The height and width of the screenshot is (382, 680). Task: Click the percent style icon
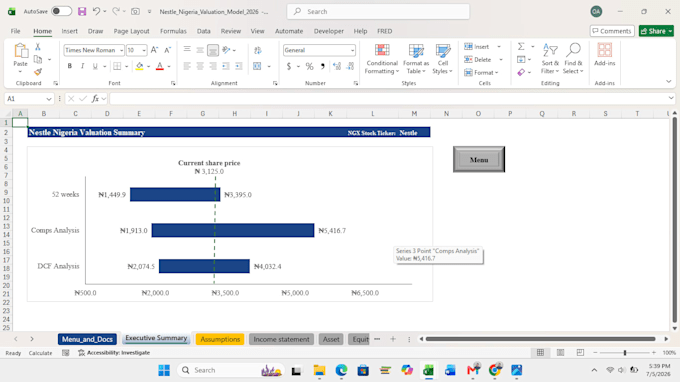309,66
